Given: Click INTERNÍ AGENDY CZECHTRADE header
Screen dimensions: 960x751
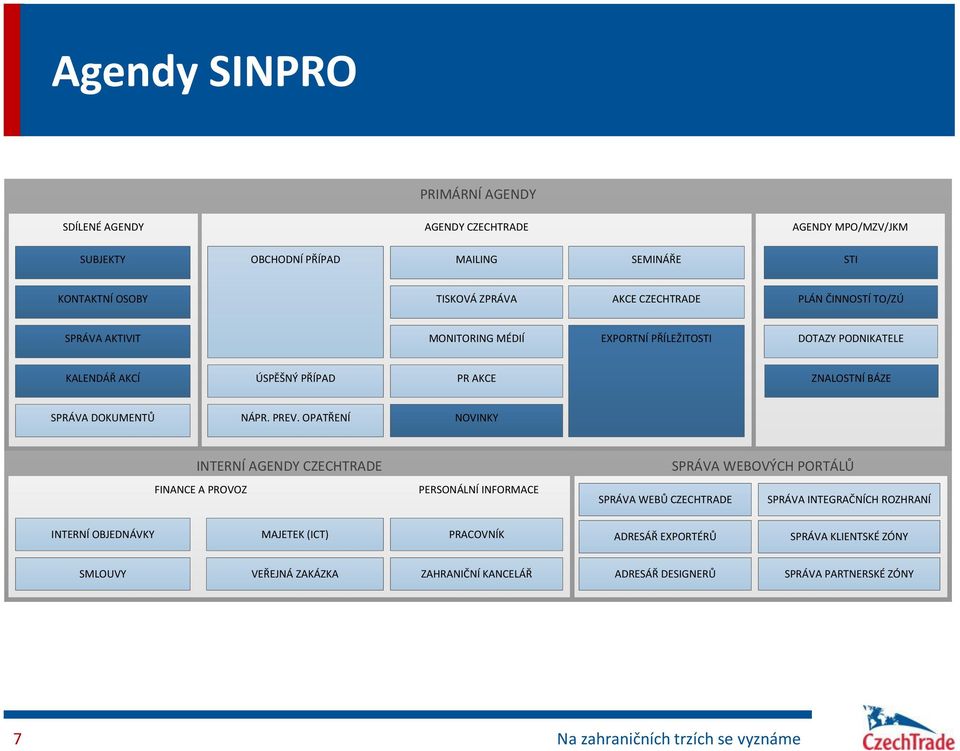Looking at the screenshot, I should coord(289,466).
